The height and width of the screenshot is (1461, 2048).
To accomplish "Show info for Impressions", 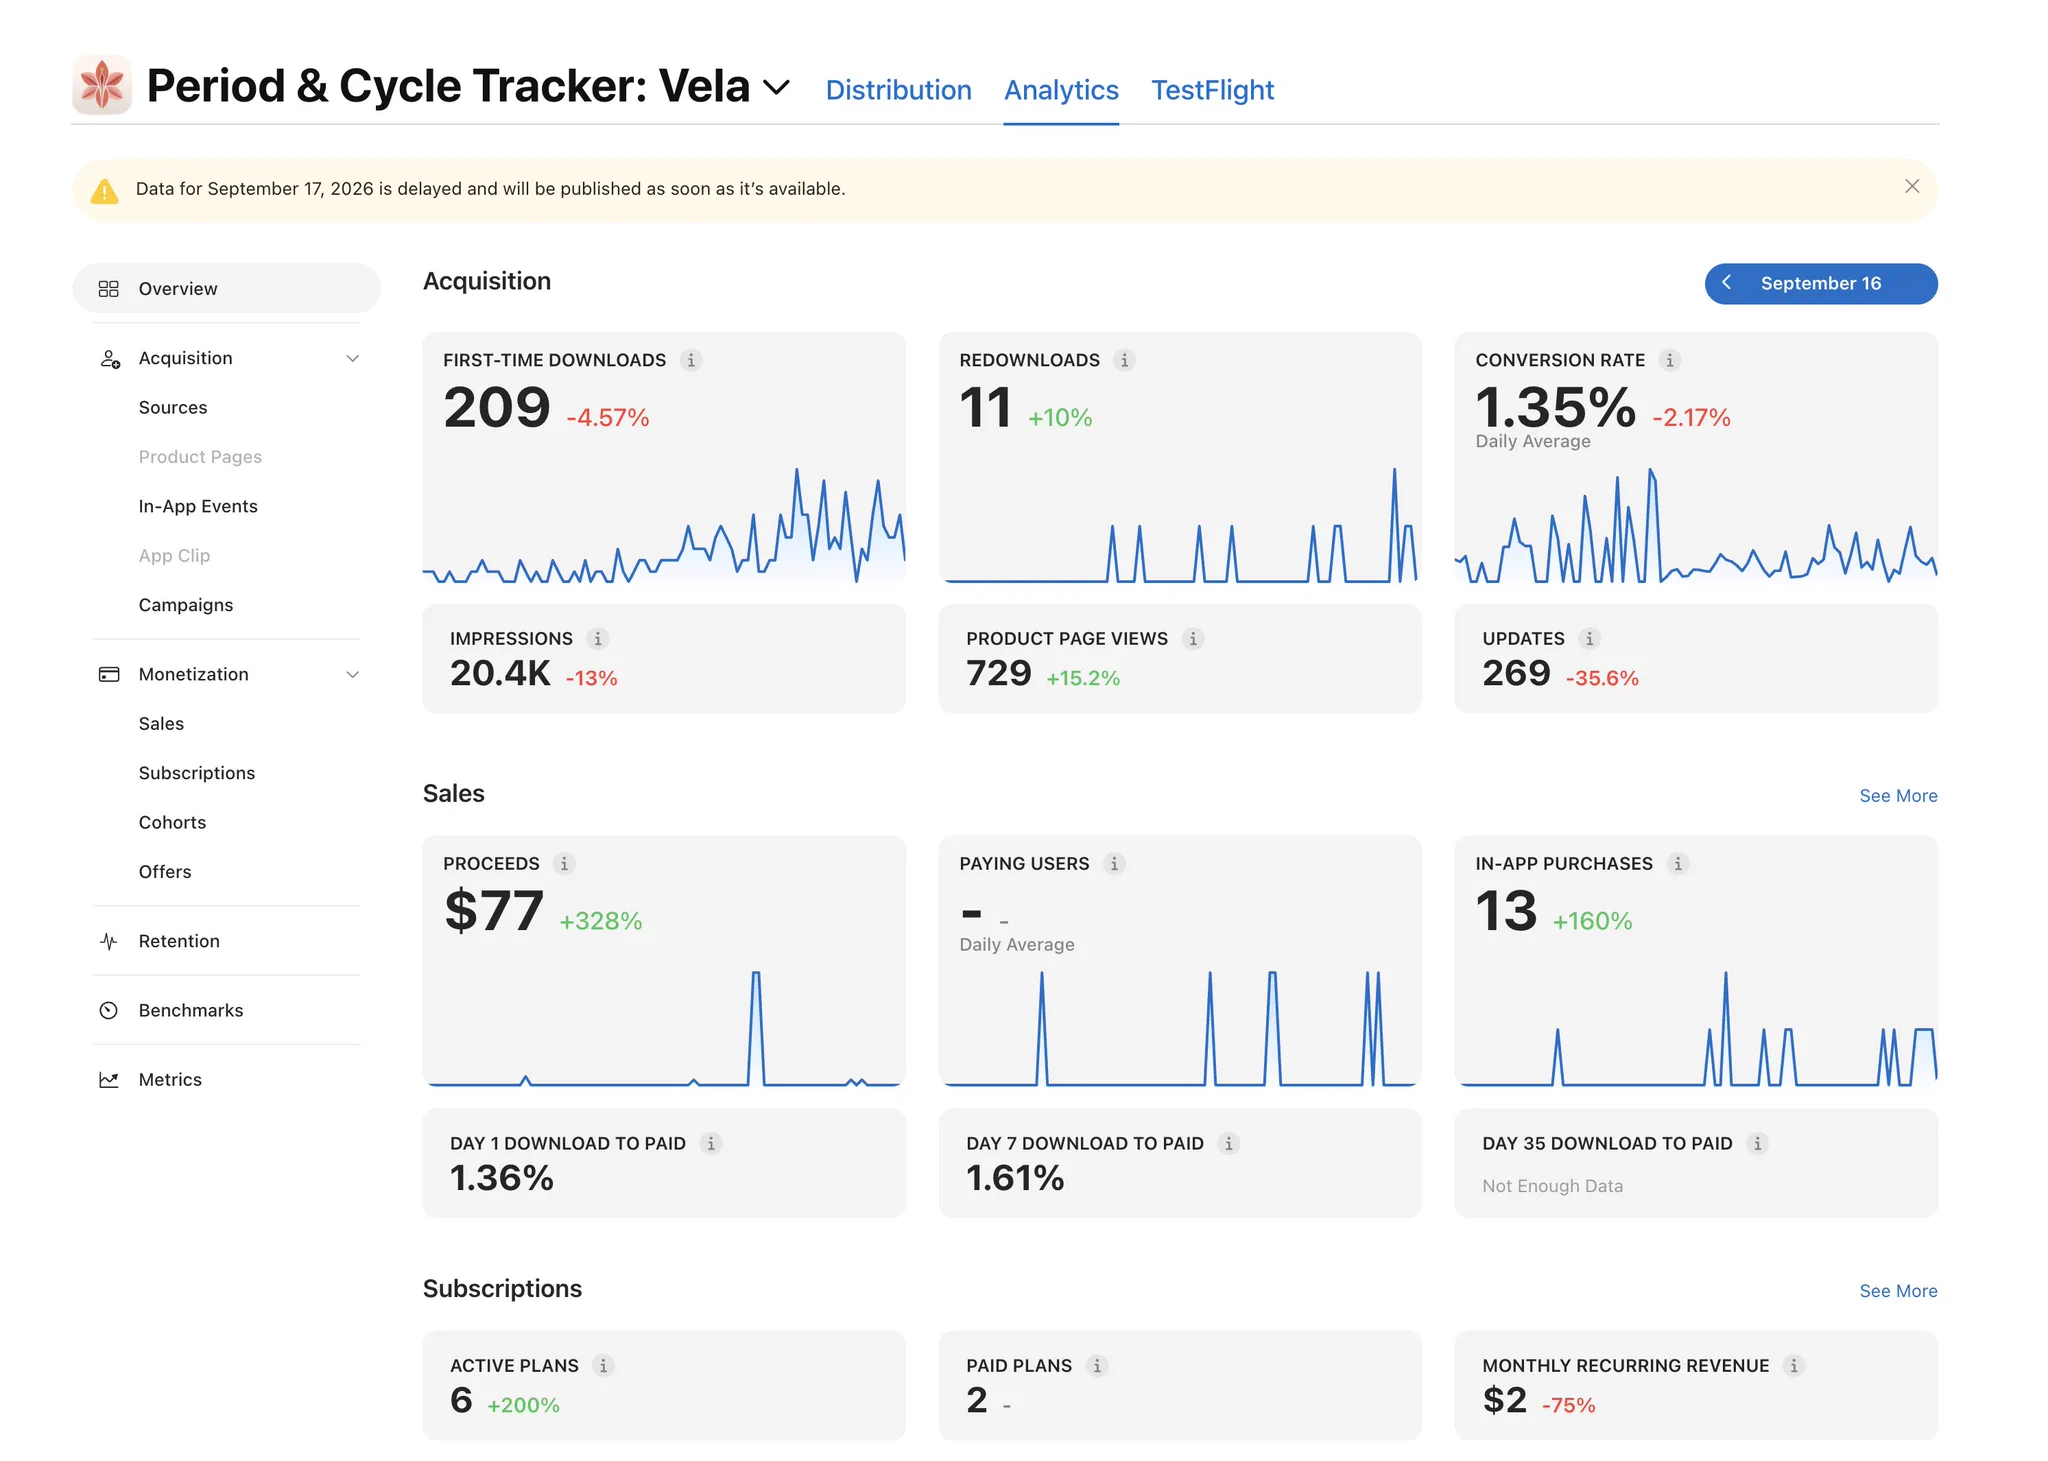I will [x=598, y=639].
